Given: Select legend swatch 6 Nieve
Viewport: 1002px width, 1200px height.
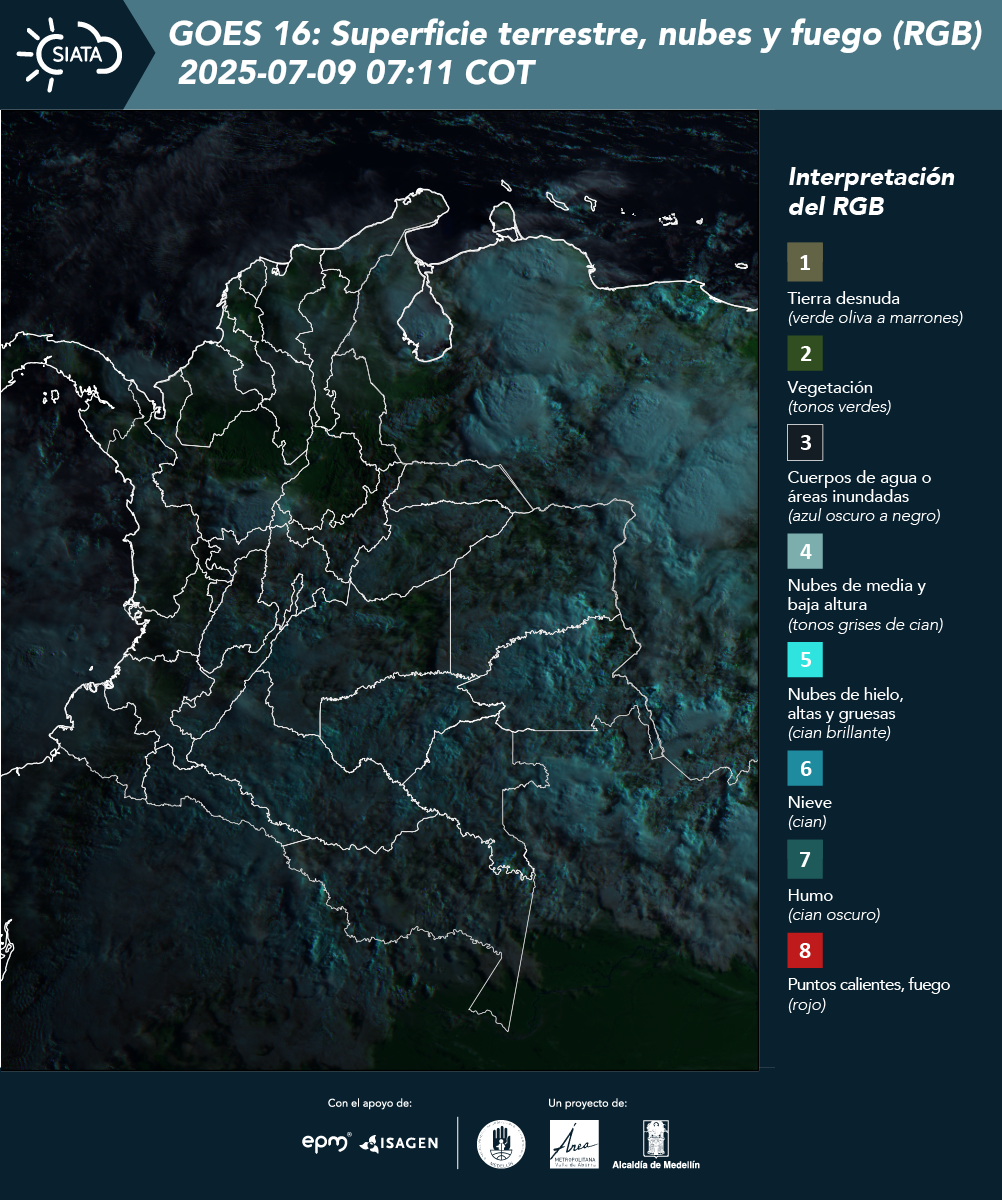Looking at the screenshot, I should [x=805, y=769].
